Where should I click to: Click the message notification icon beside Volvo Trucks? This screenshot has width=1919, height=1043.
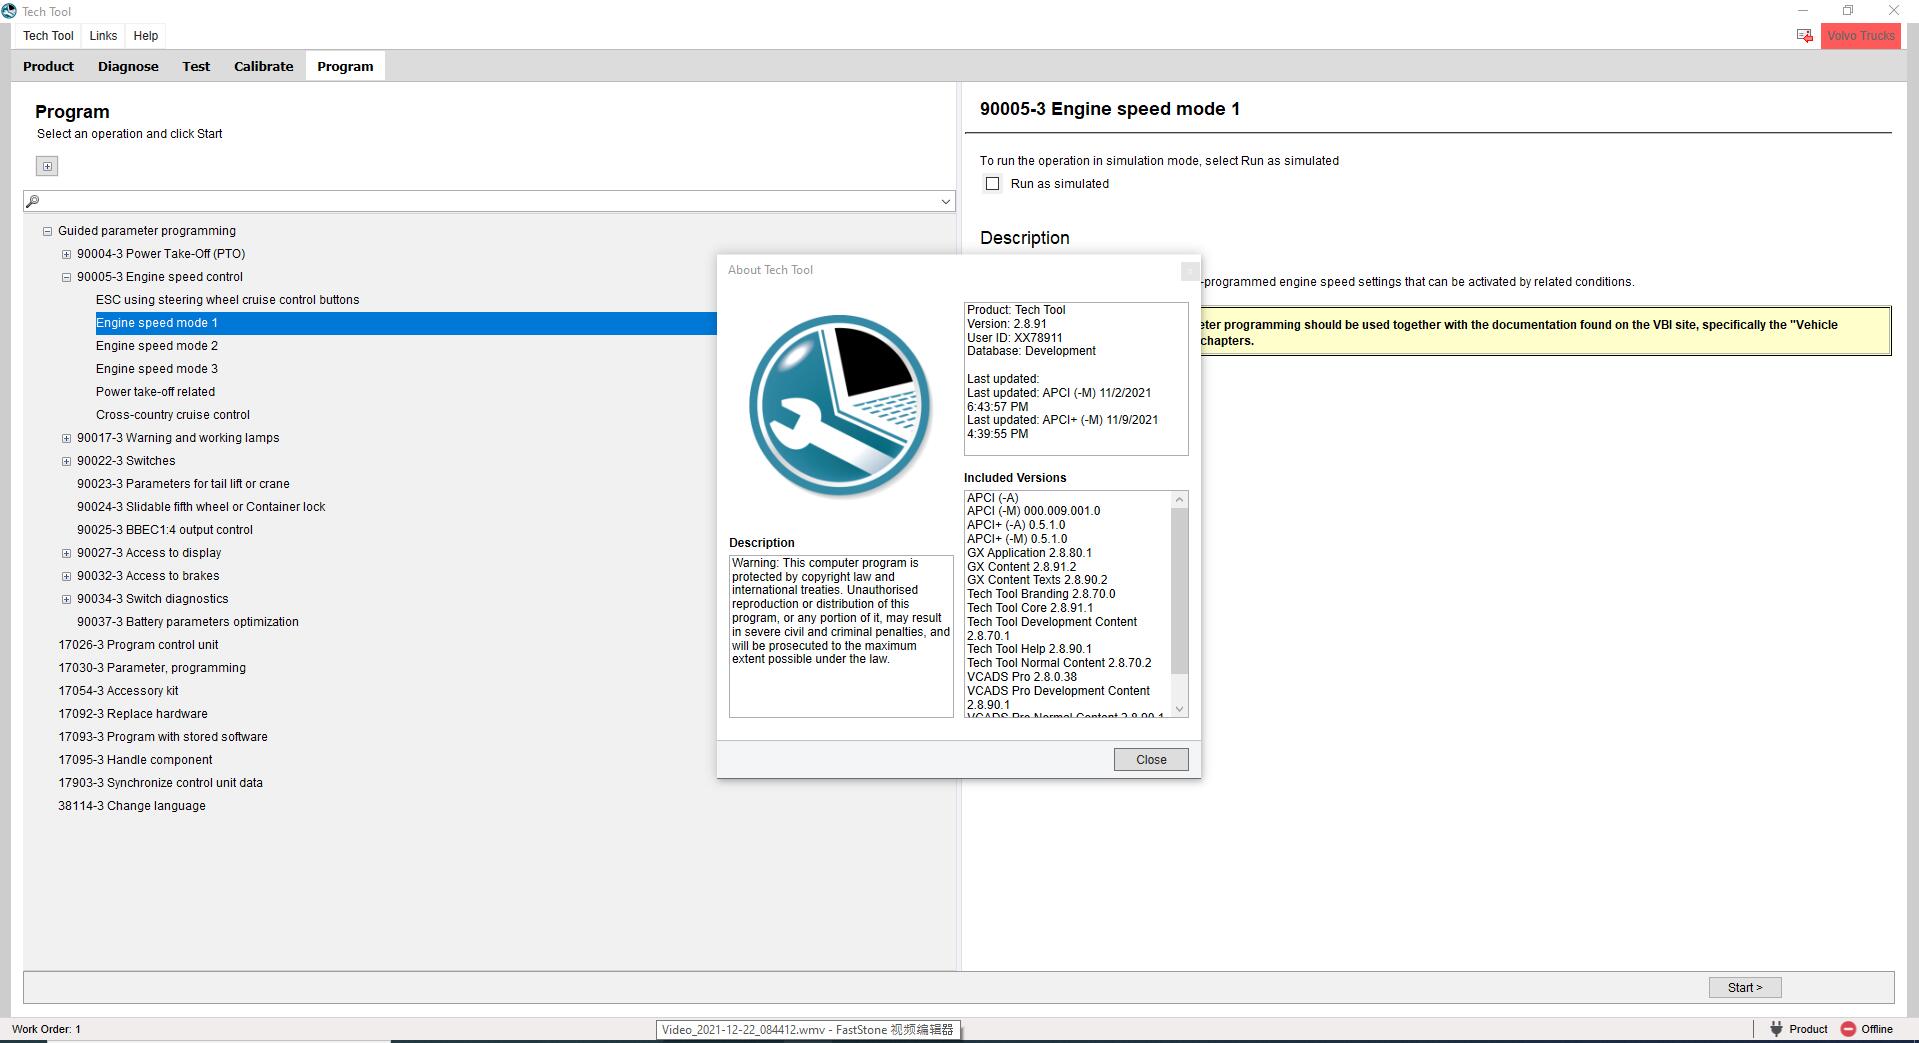(x=1804, y=36)
